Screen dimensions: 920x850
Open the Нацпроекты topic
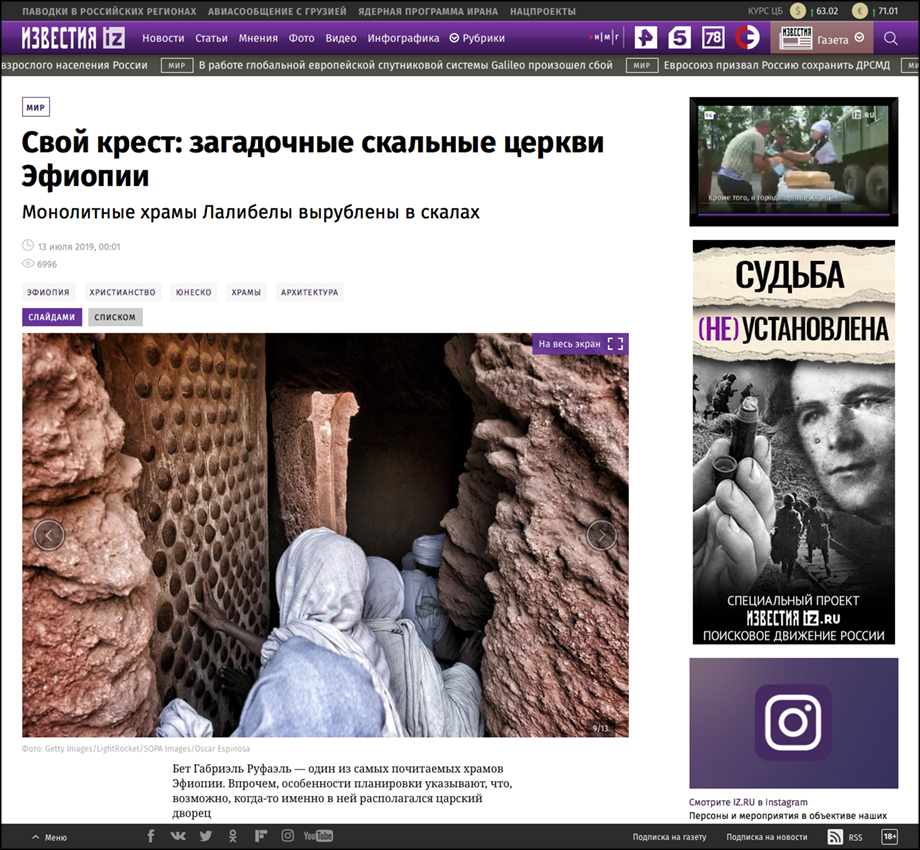(543, 11)
